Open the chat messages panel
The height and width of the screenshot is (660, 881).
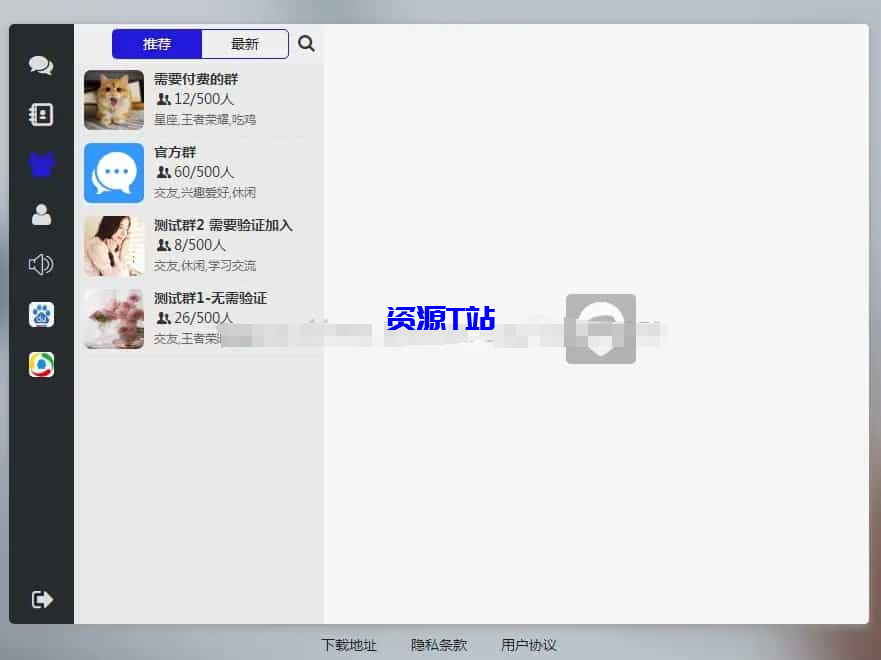point(40,64)
